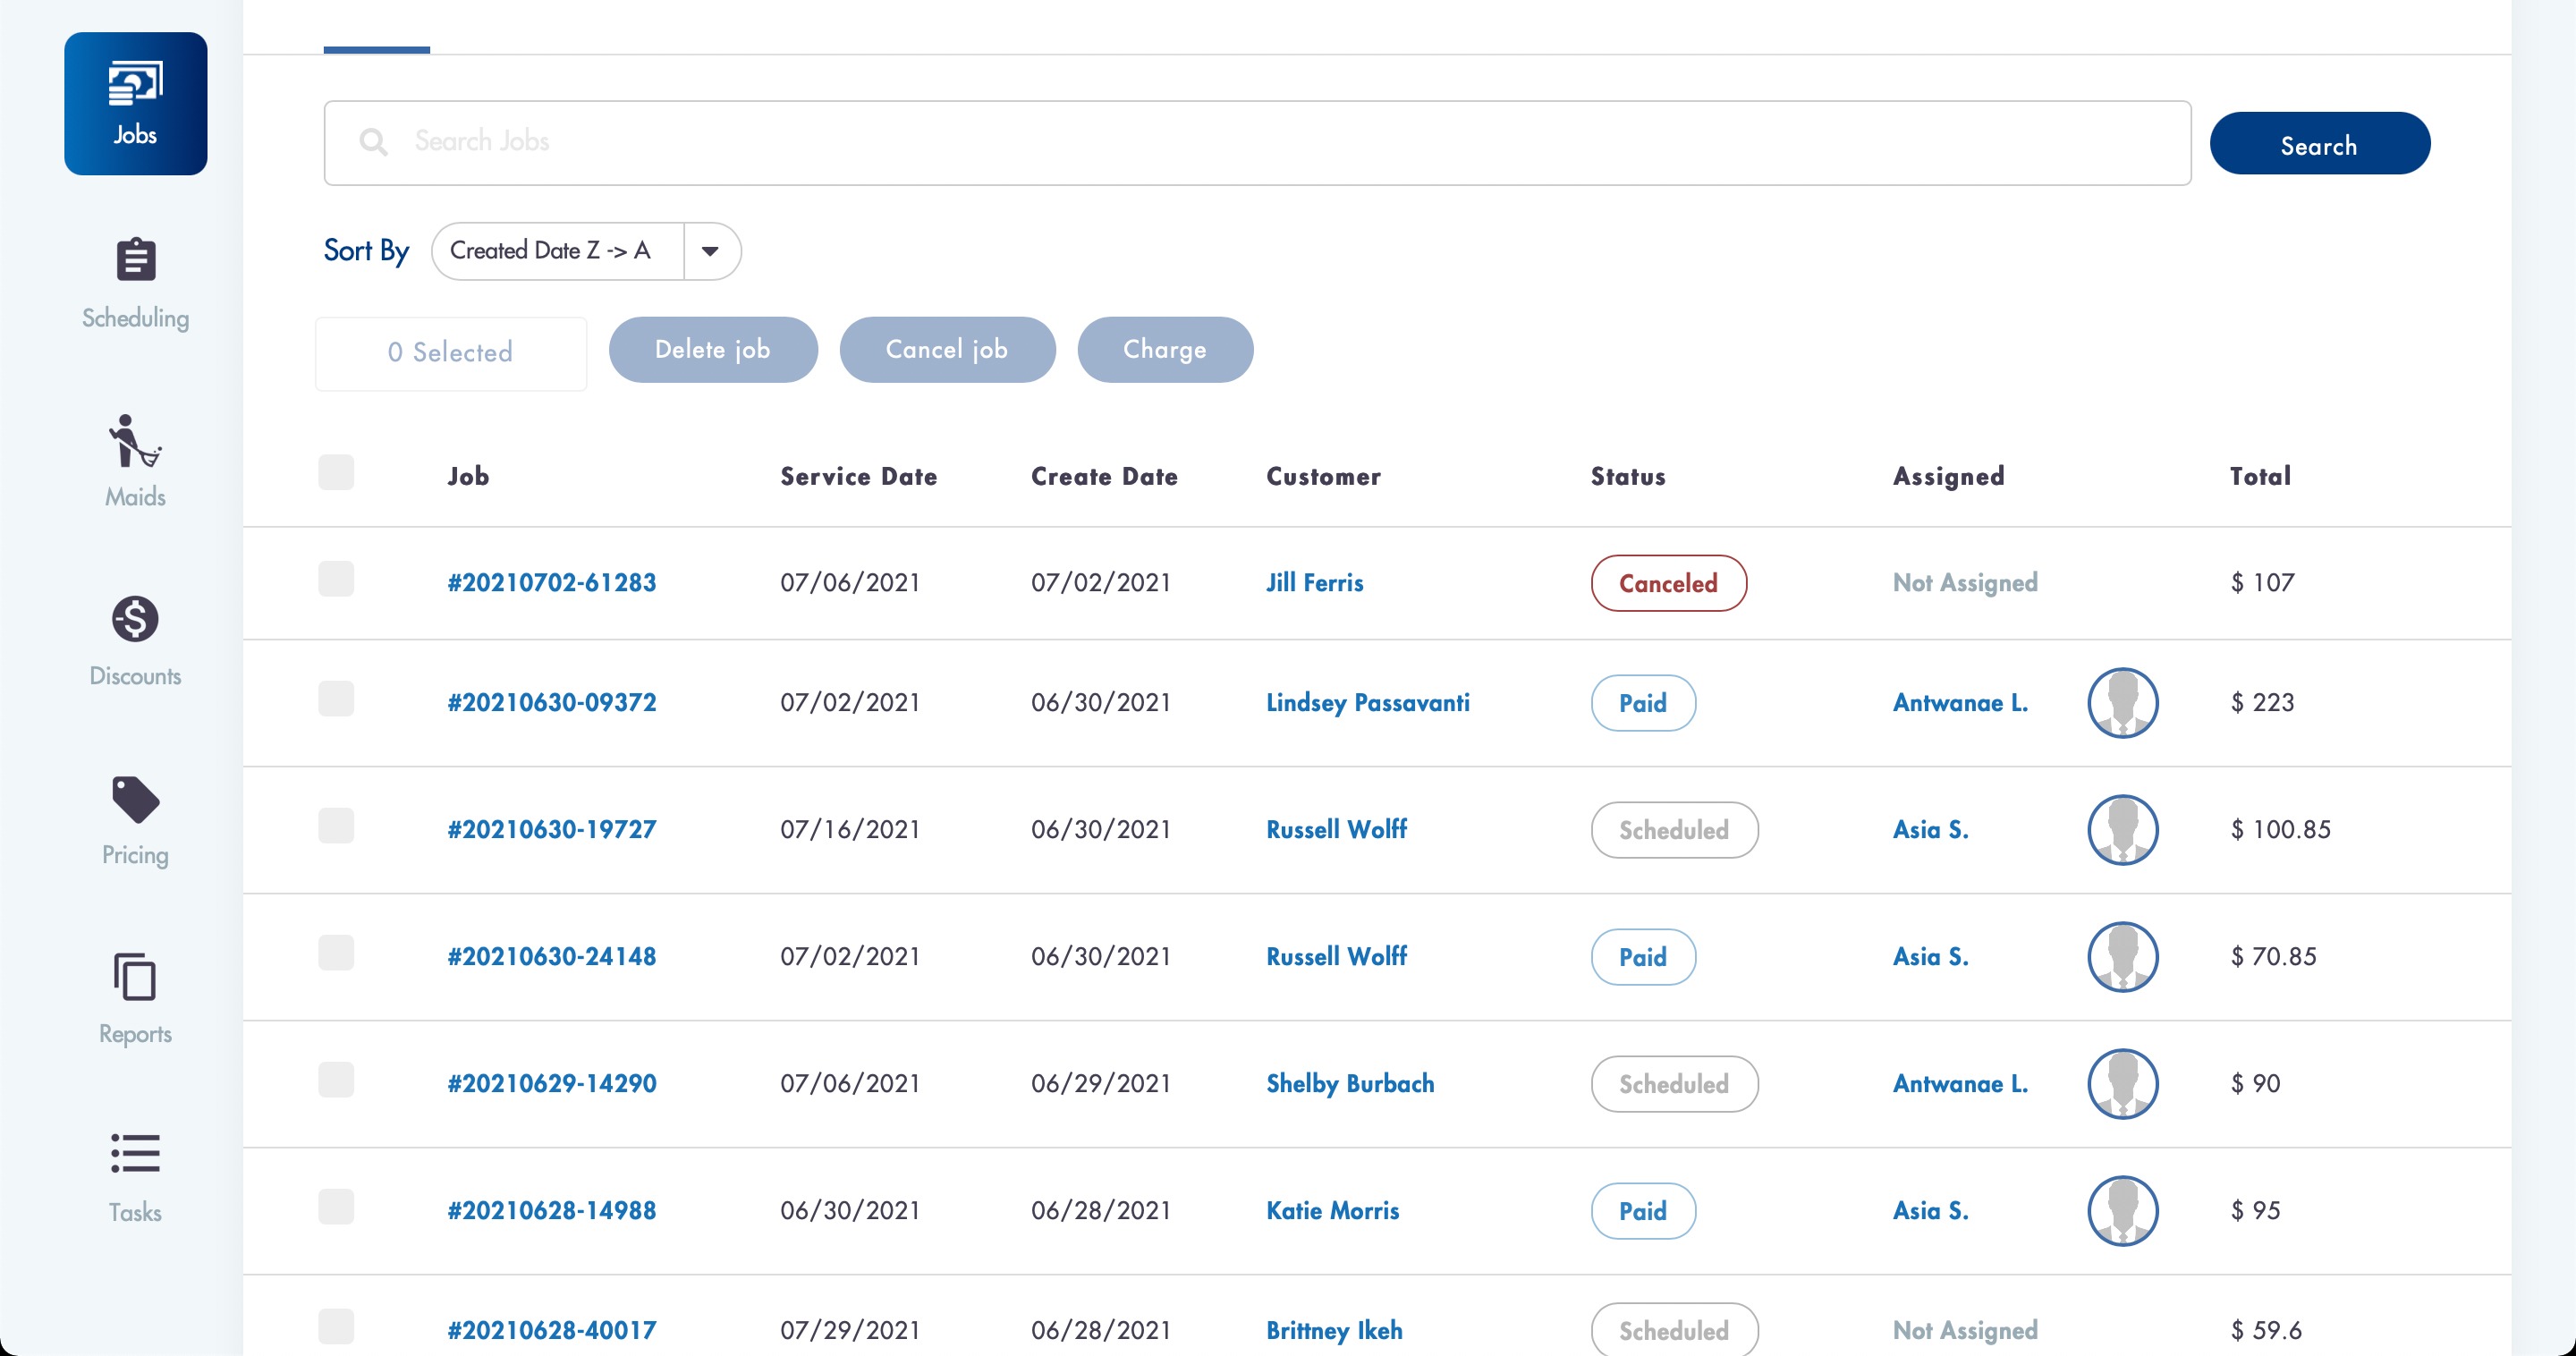Click the 0 Selected counter box
This screenshot has height=1356, width=2576.
451,353
